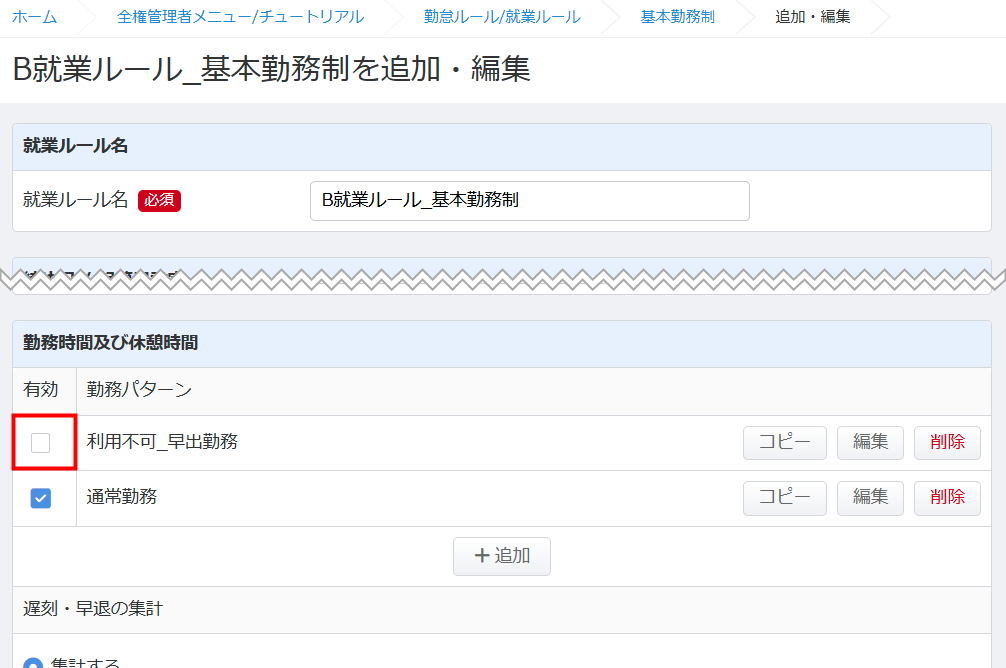Uncheck the 通常勤務 checkbox
1006x668 pixels.
coord(41,498)
